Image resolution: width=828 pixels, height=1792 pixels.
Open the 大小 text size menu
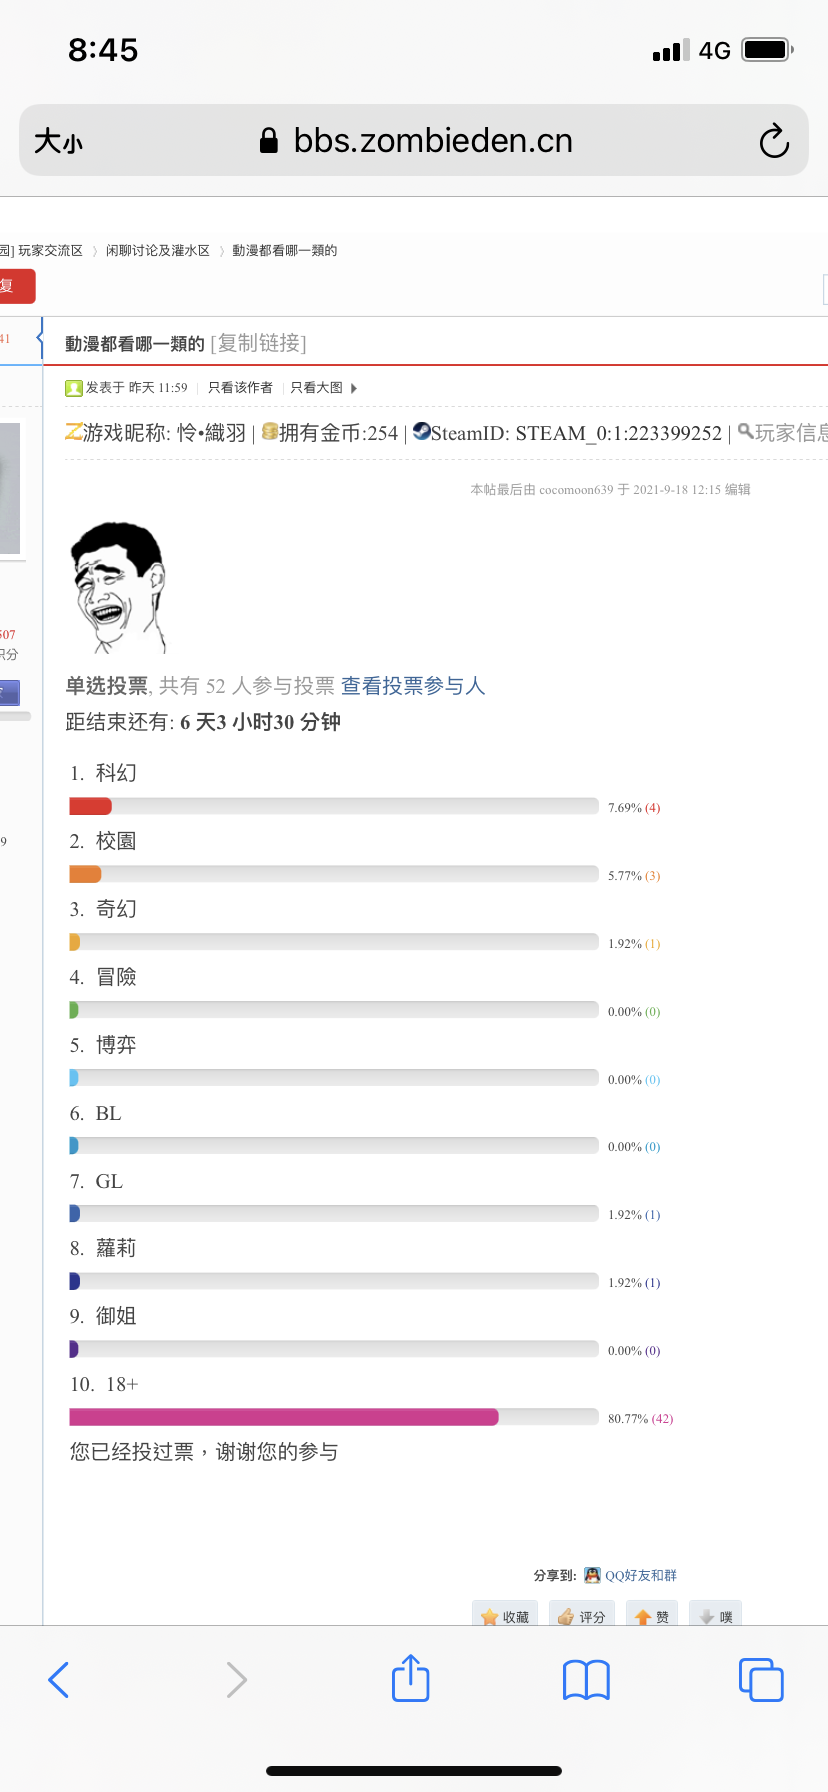58,141
